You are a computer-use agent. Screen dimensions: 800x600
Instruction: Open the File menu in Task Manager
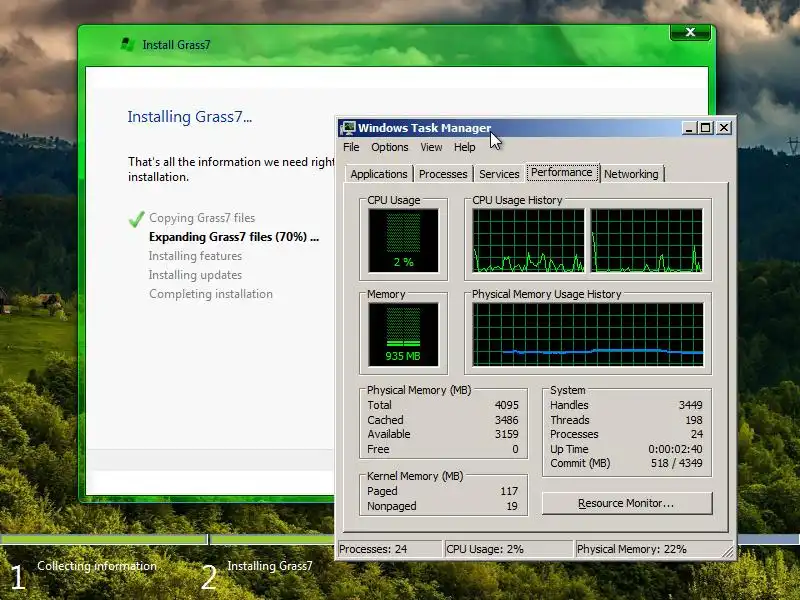point(351,147)
